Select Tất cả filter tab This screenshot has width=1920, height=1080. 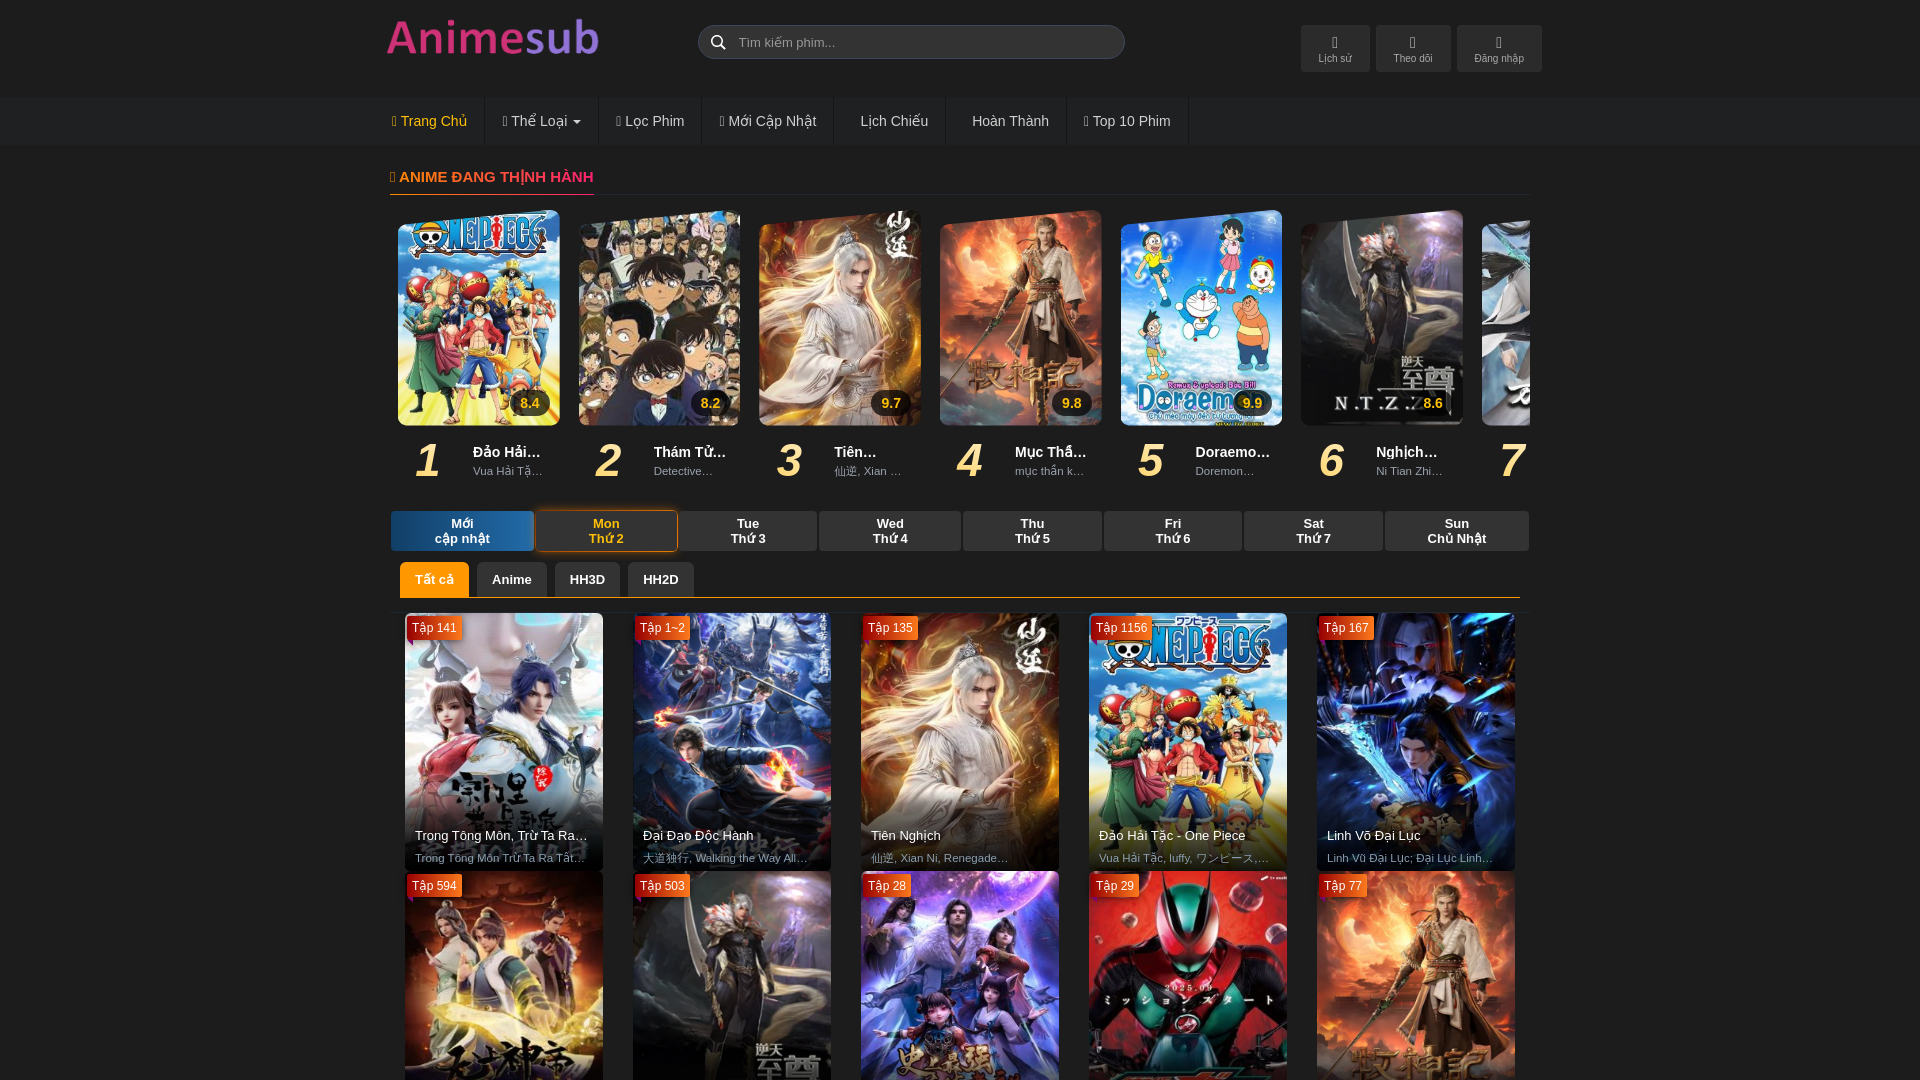click(x=434, y=580)
